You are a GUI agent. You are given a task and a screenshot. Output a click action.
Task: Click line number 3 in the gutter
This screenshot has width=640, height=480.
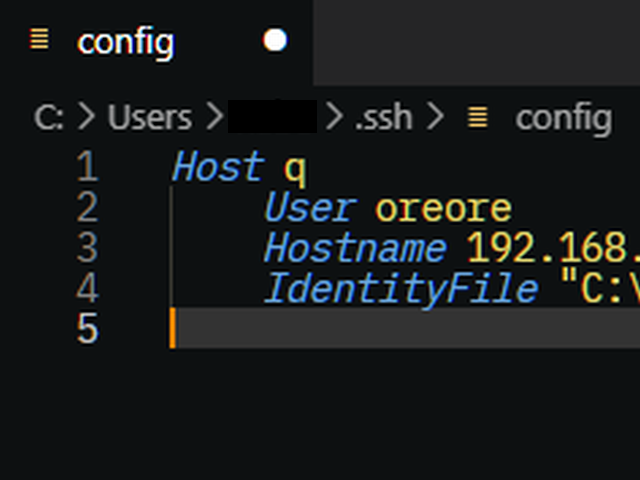point(87,248)
